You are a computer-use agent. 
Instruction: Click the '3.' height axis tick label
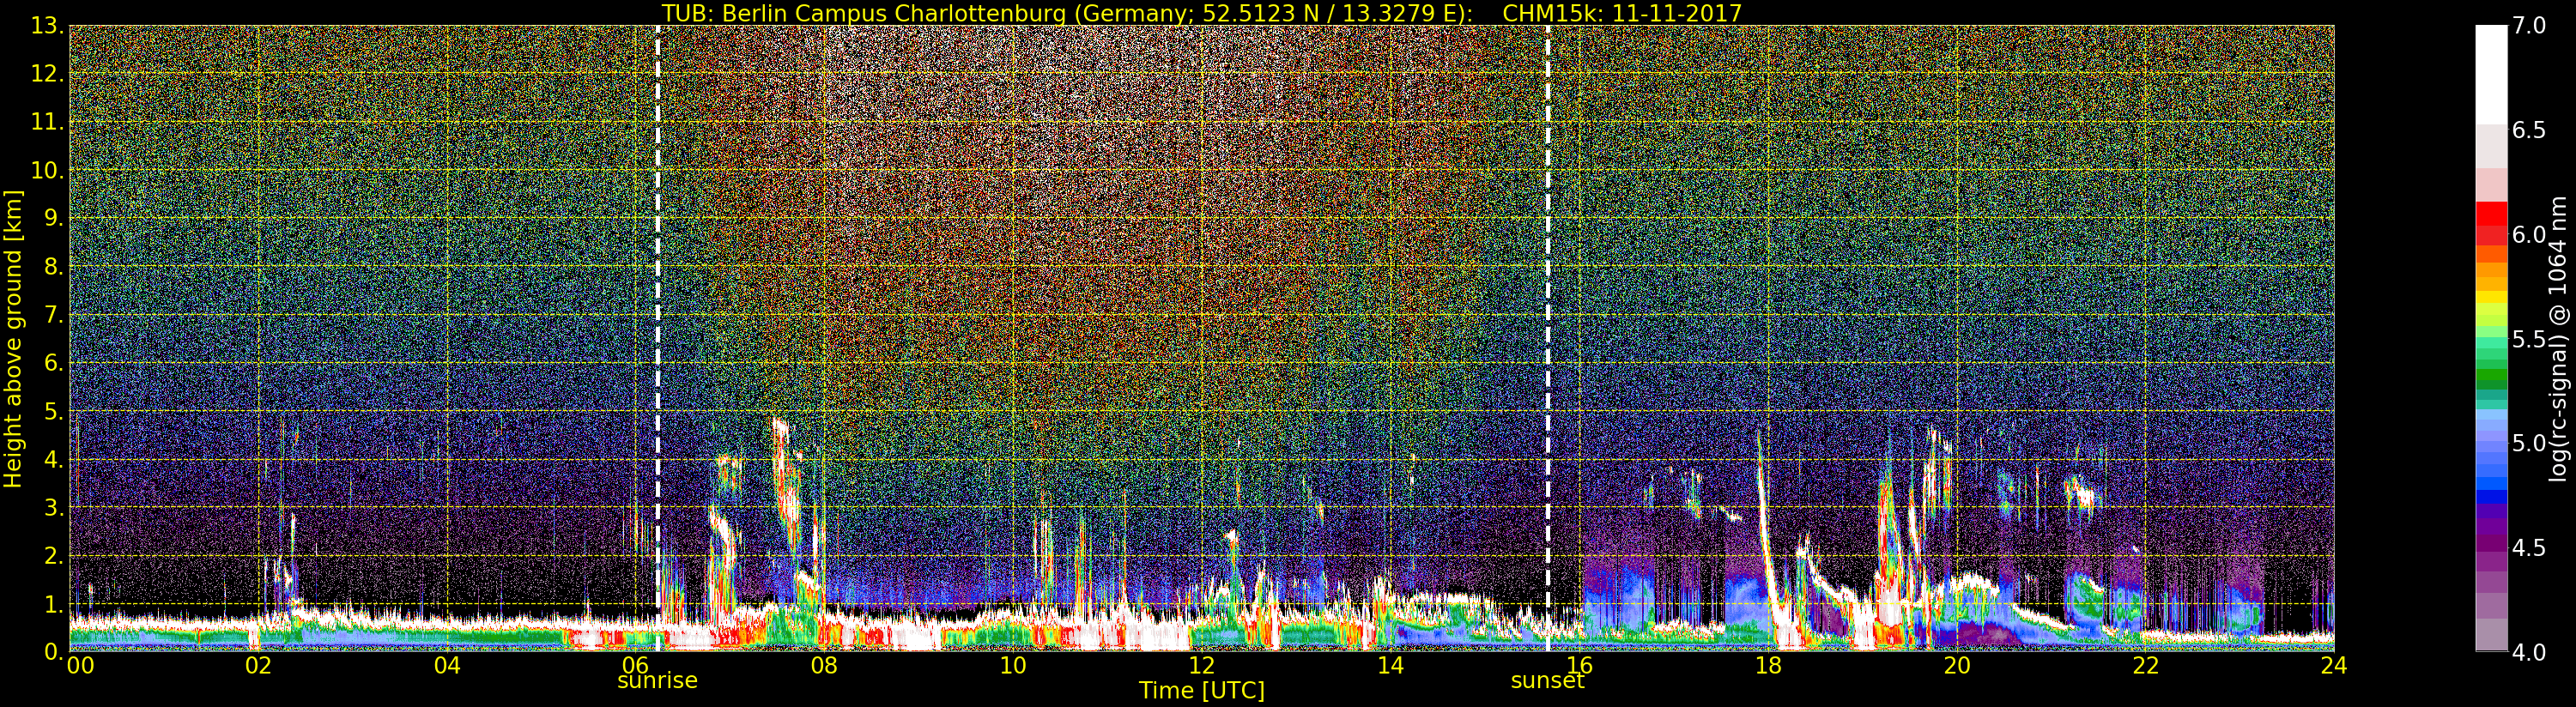pyautogui.click(x=55, y=507)
